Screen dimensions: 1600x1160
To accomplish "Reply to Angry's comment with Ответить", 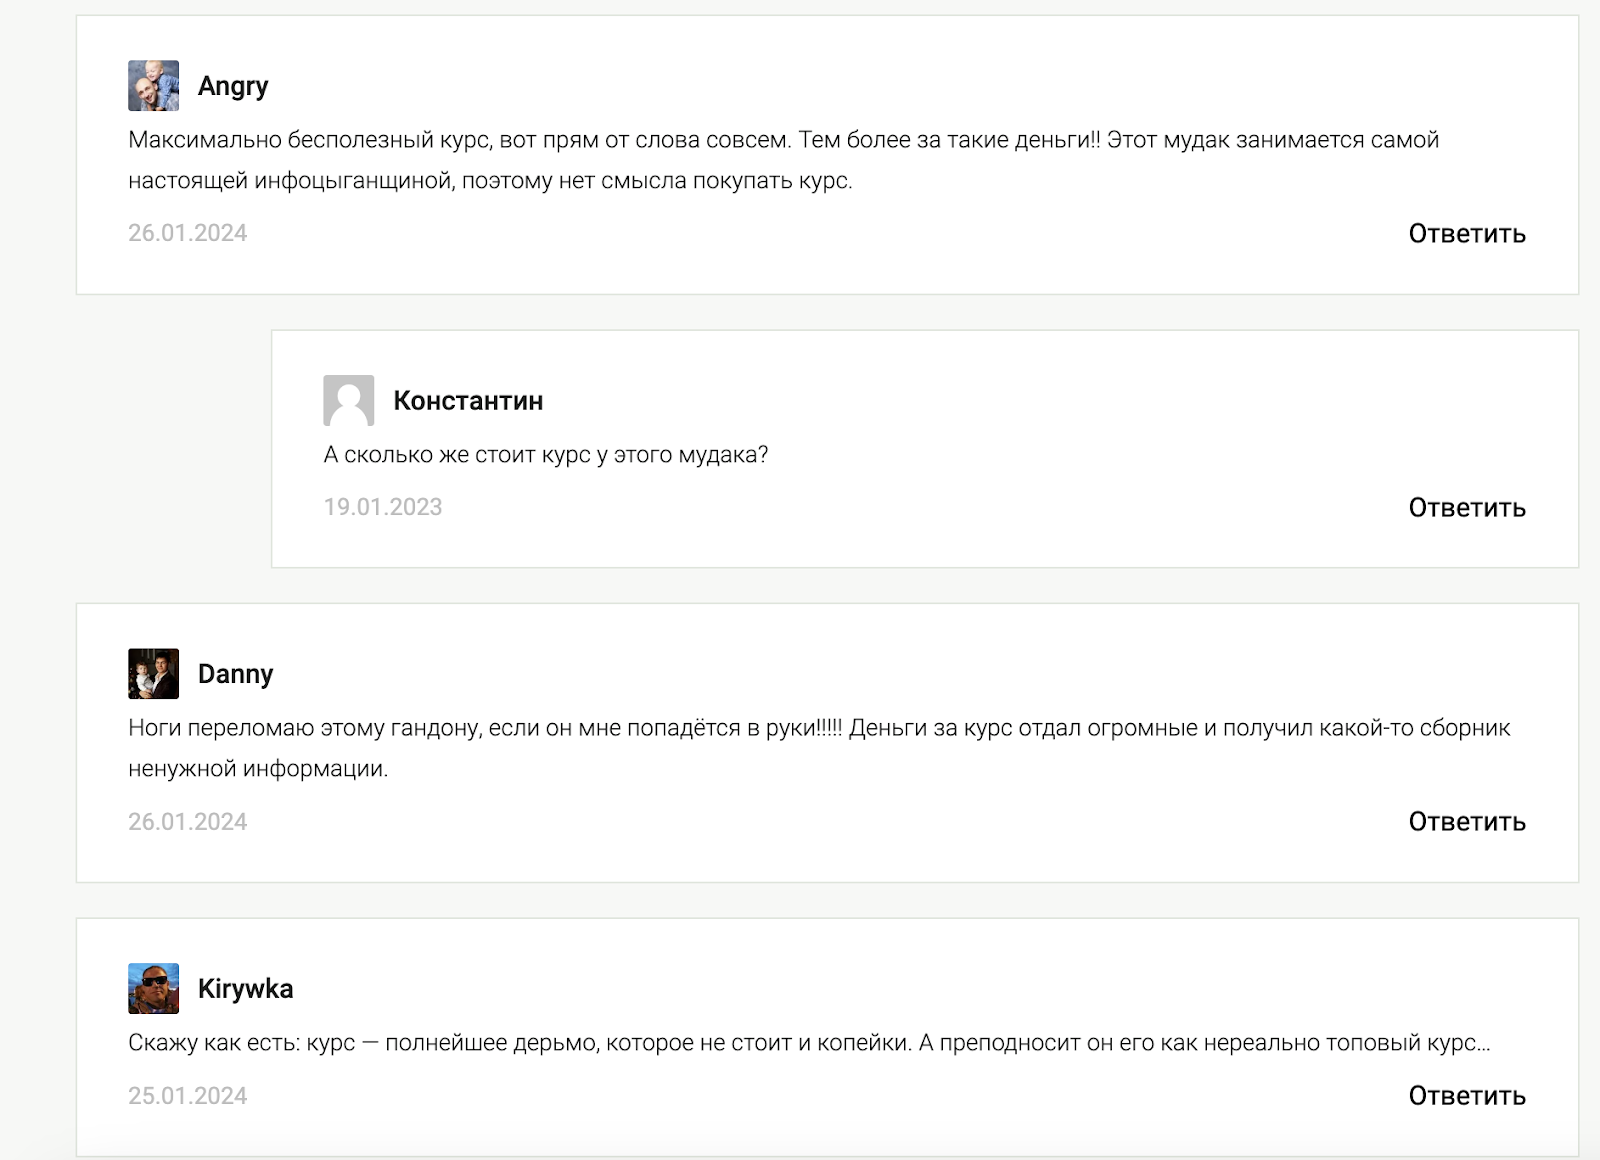I will (x=1466, y=233).
